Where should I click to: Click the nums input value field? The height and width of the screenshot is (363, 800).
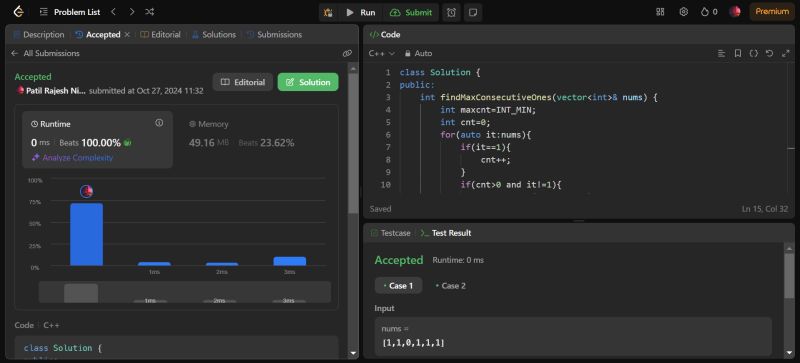coord(573,336)
